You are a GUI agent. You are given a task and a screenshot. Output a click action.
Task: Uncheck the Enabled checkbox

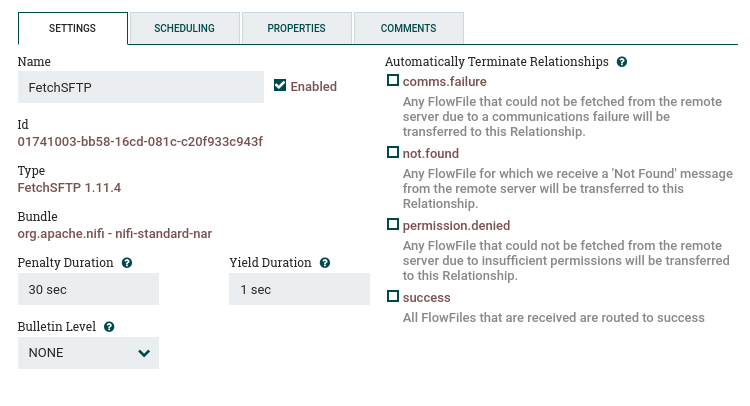280,86
